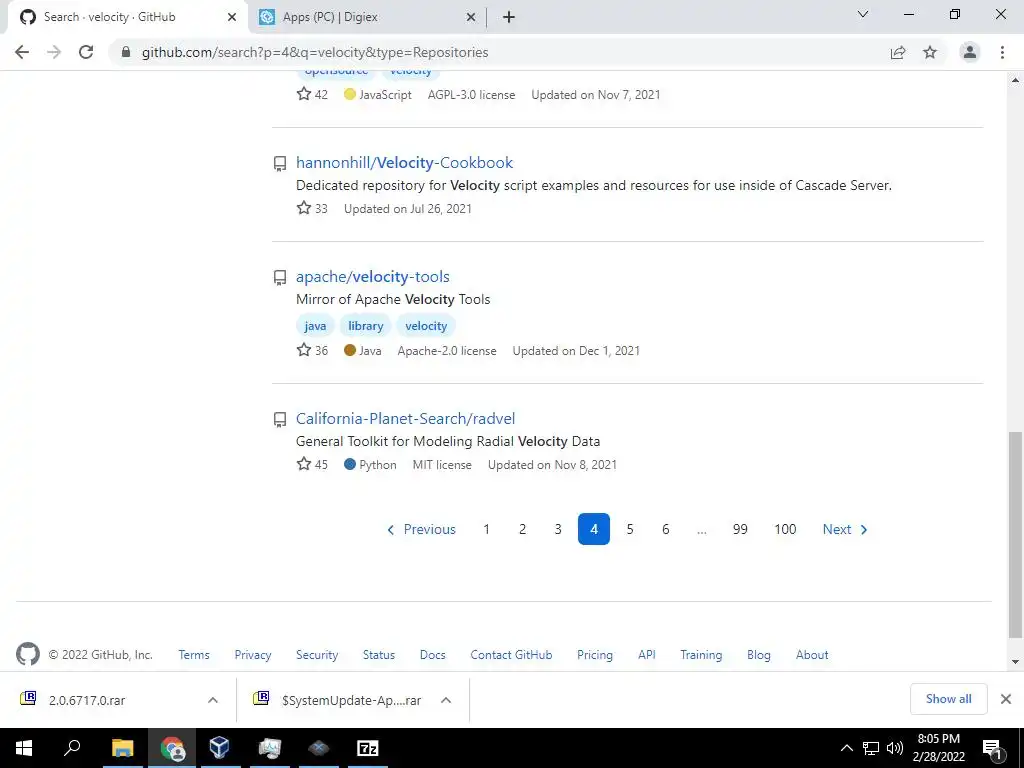Open Windows Start menu
Screen dimensions: 1024x768
[24, 748]
